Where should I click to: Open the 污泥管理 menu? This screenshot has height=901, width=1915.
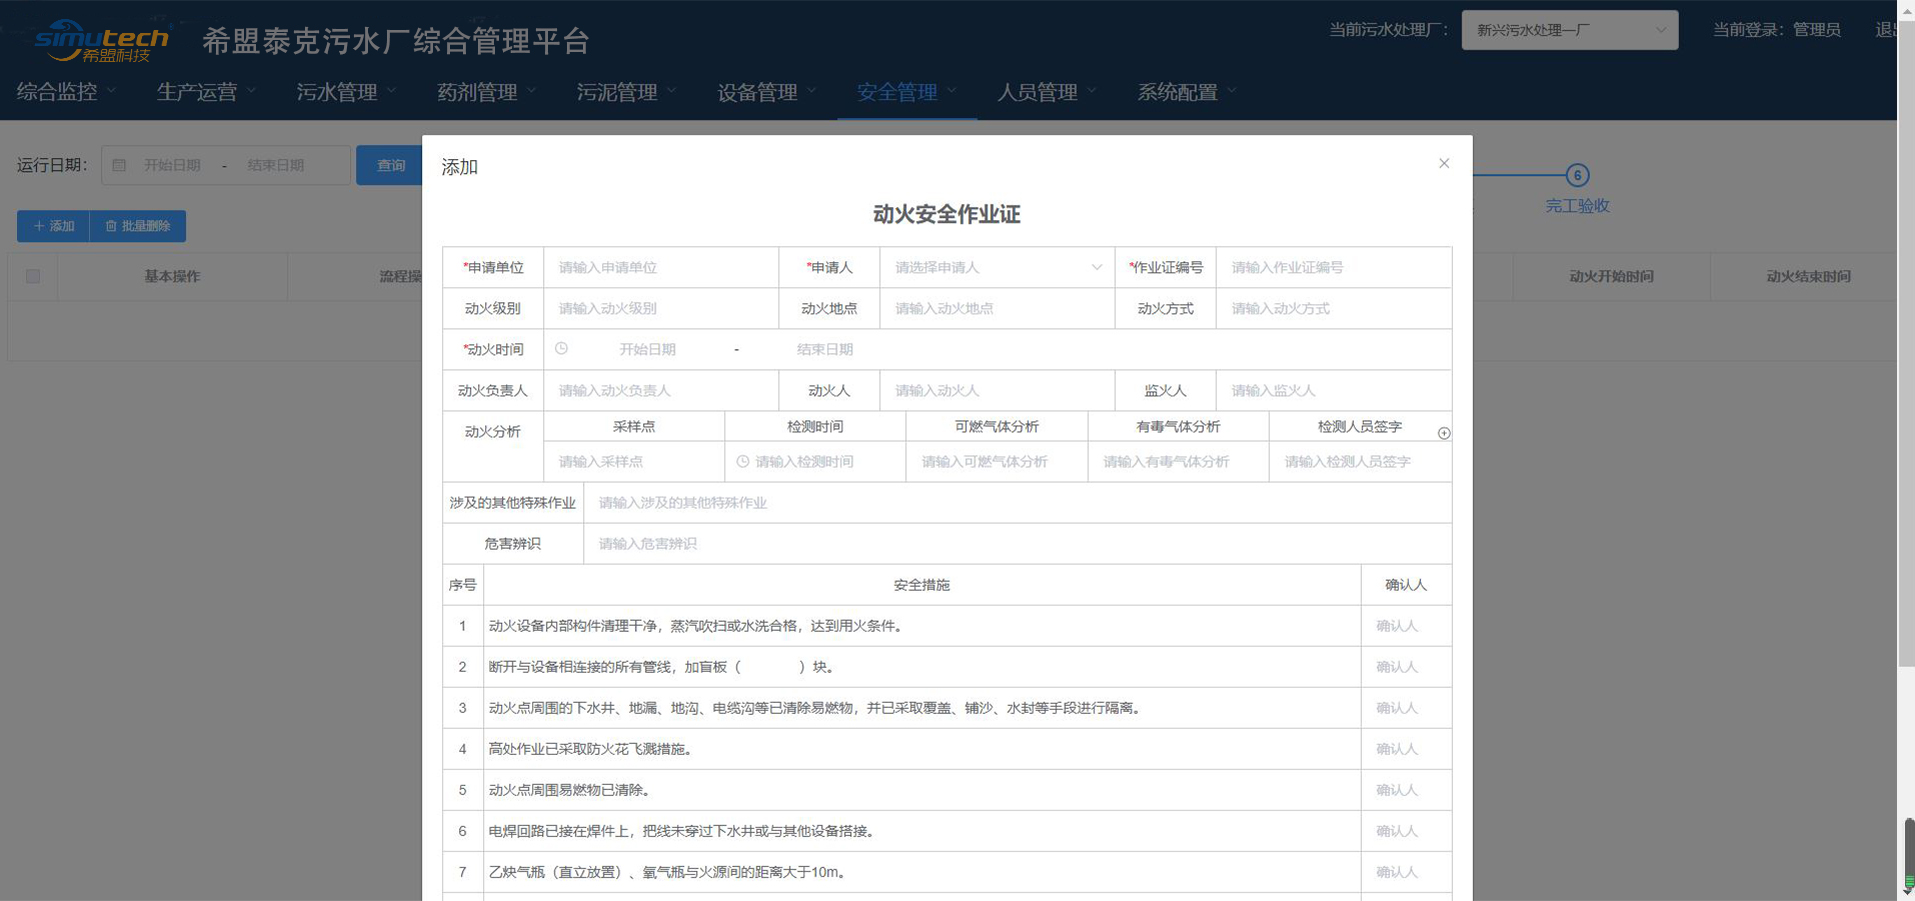[x=627, y=92]
